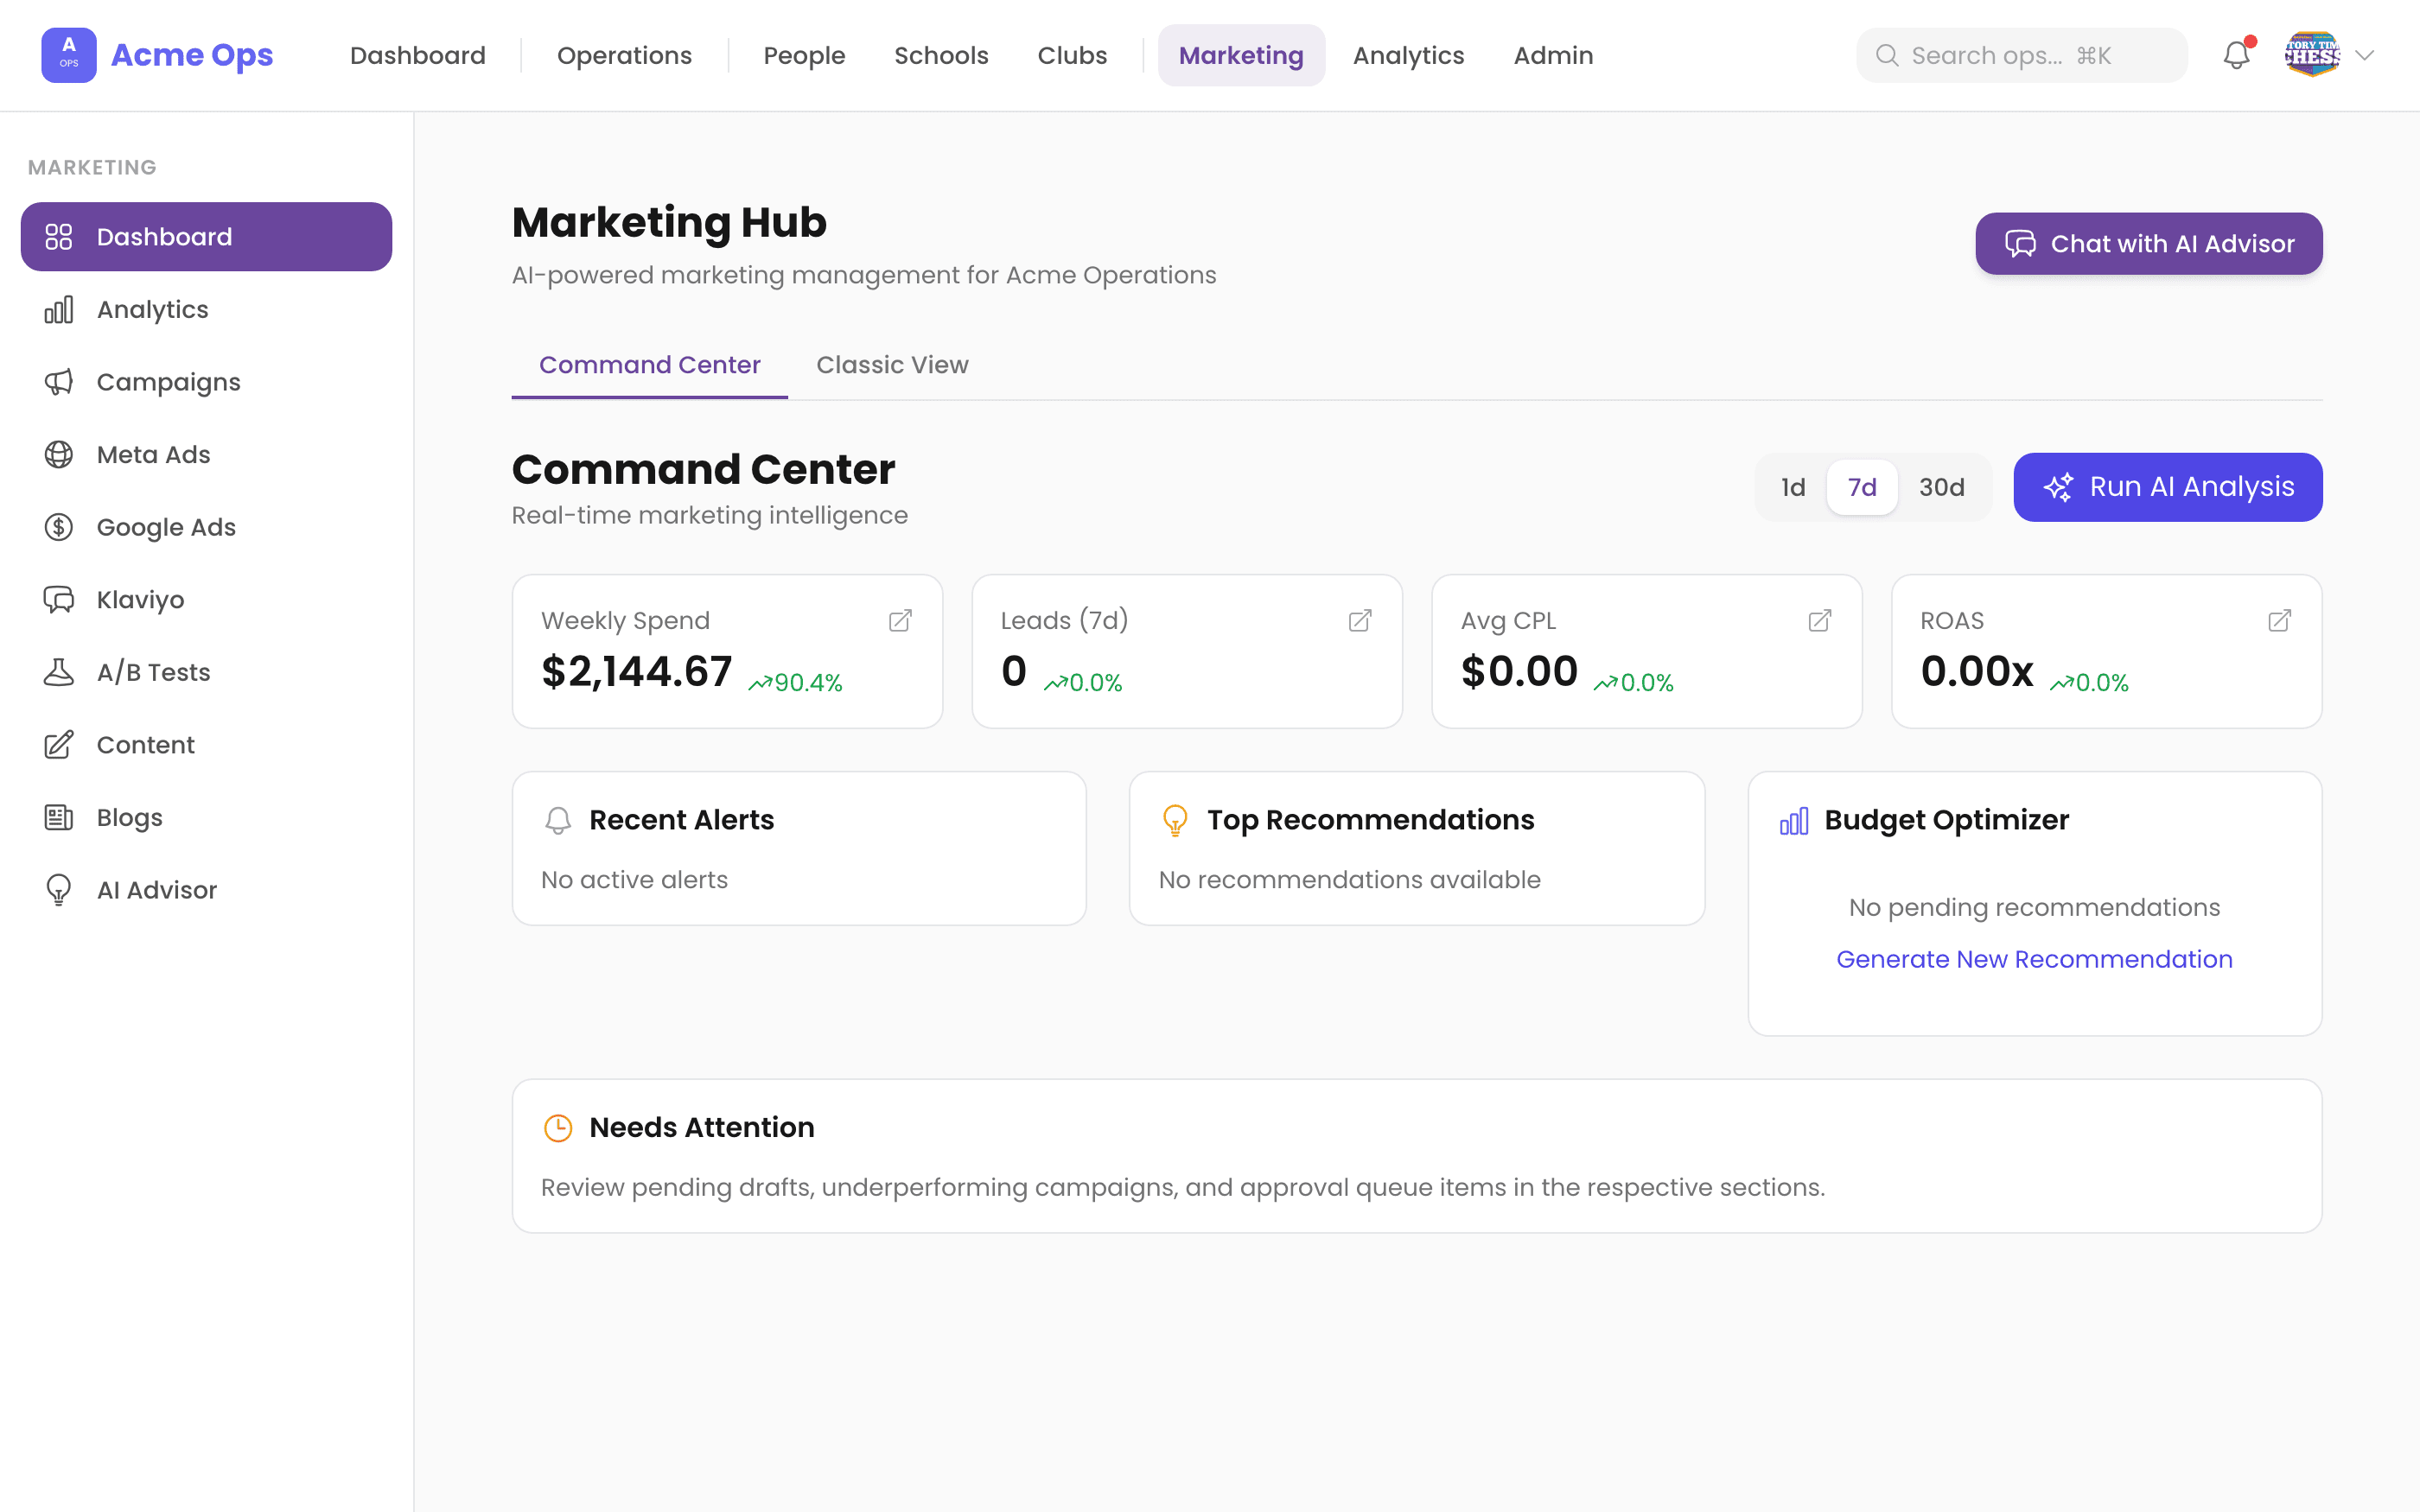Open Meta Ads via the globe icon
The image size is (2420, 1512).
(60, 454)
